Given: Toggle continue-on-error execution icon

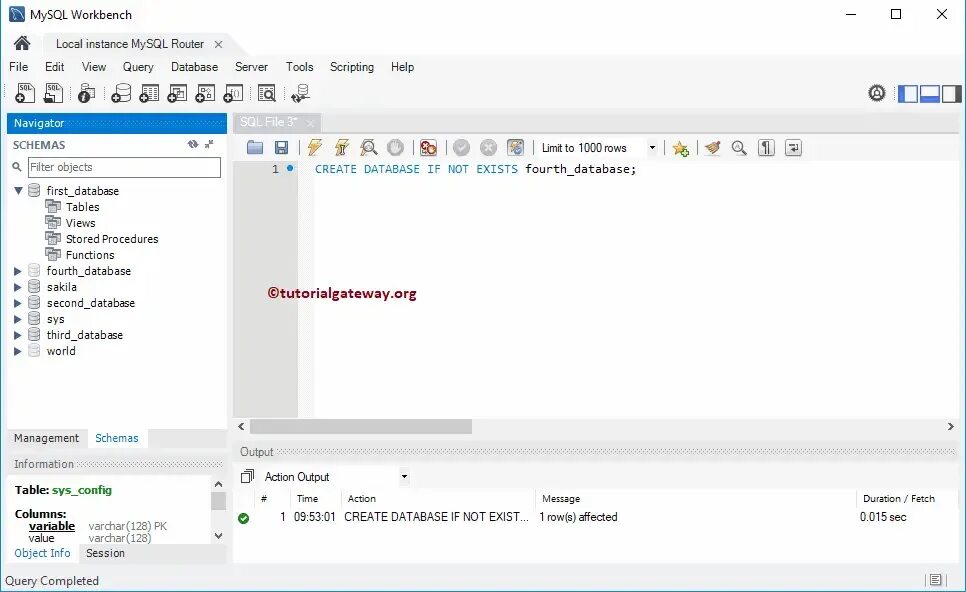Looking at the screenshot, I should click(428, 147).
